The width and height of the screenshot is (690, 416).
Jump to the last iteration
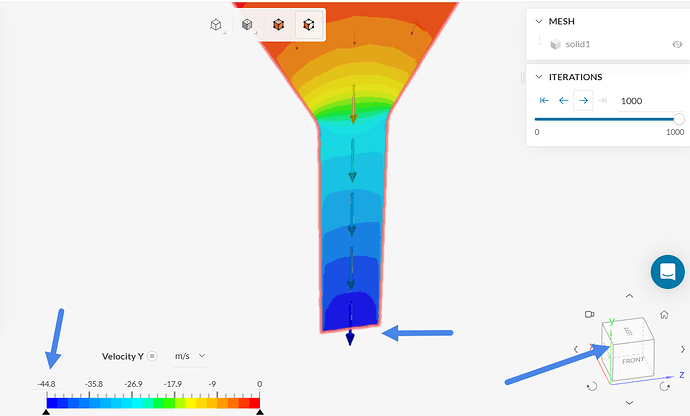coord(602,100)
